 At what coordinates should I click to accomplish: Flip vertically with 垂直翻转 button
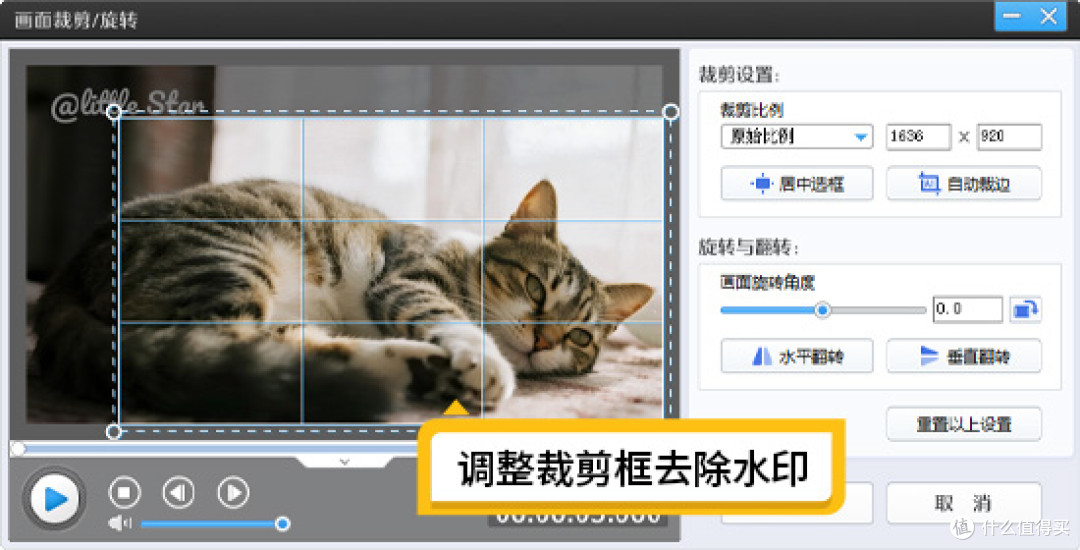pyautogui.click(x=964, y=356)
